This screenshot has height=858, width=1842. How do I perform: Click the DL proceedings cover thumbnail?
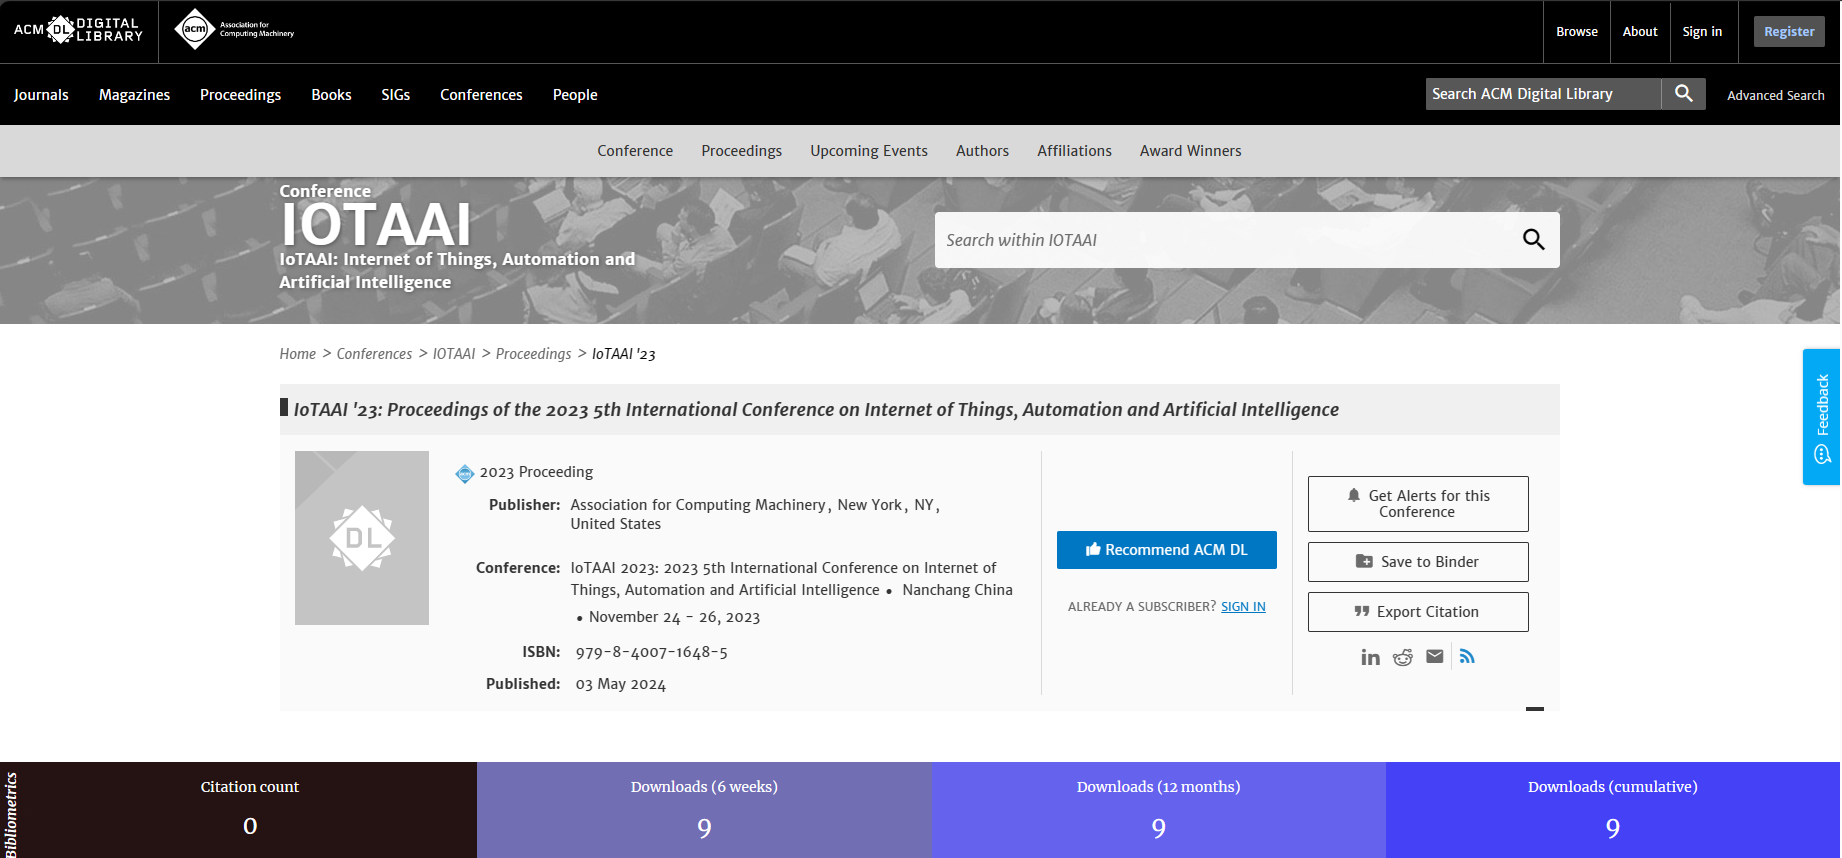click(362, 538)
